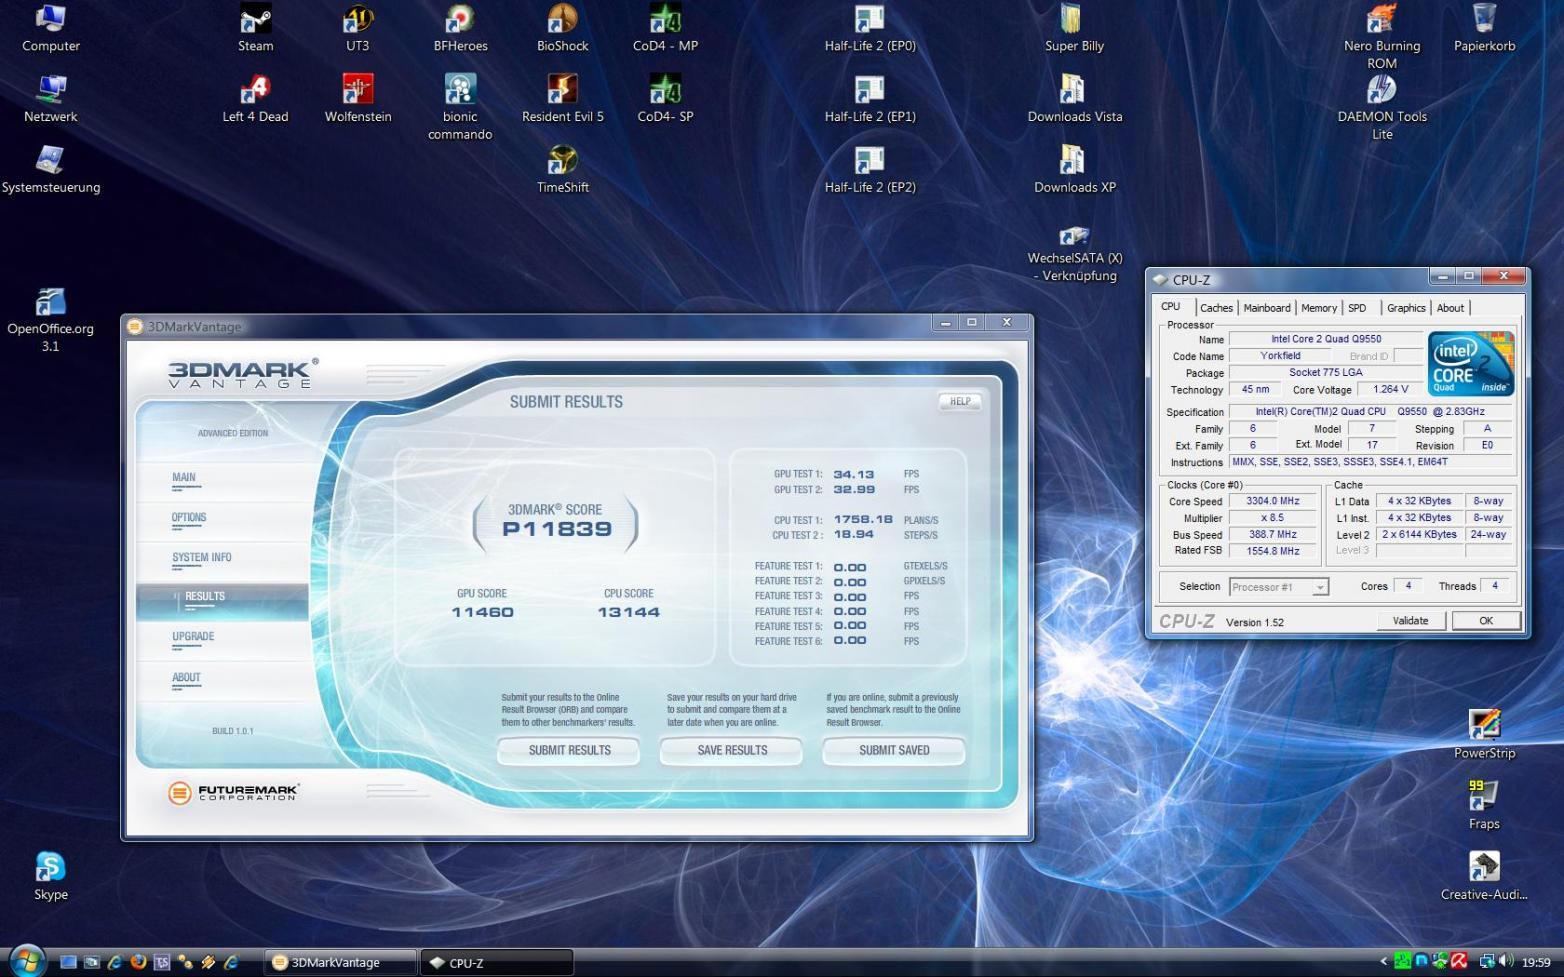
Task: Launch CoD4 - MP shortcut
Action: tap(666, 28)
